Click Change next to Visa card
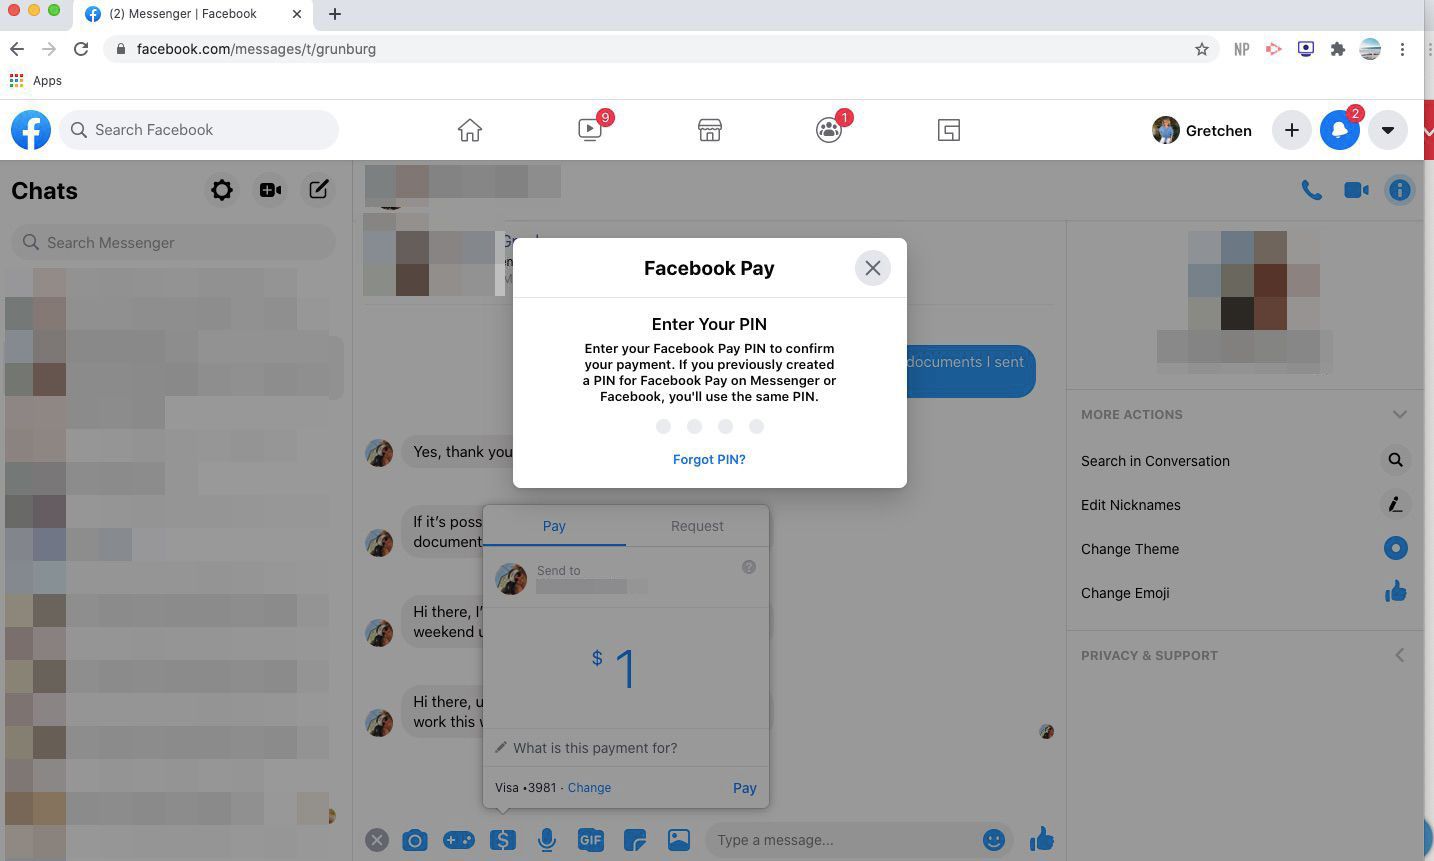The width and height of the screenshot is (1434, 861). (x=589, y=788)
